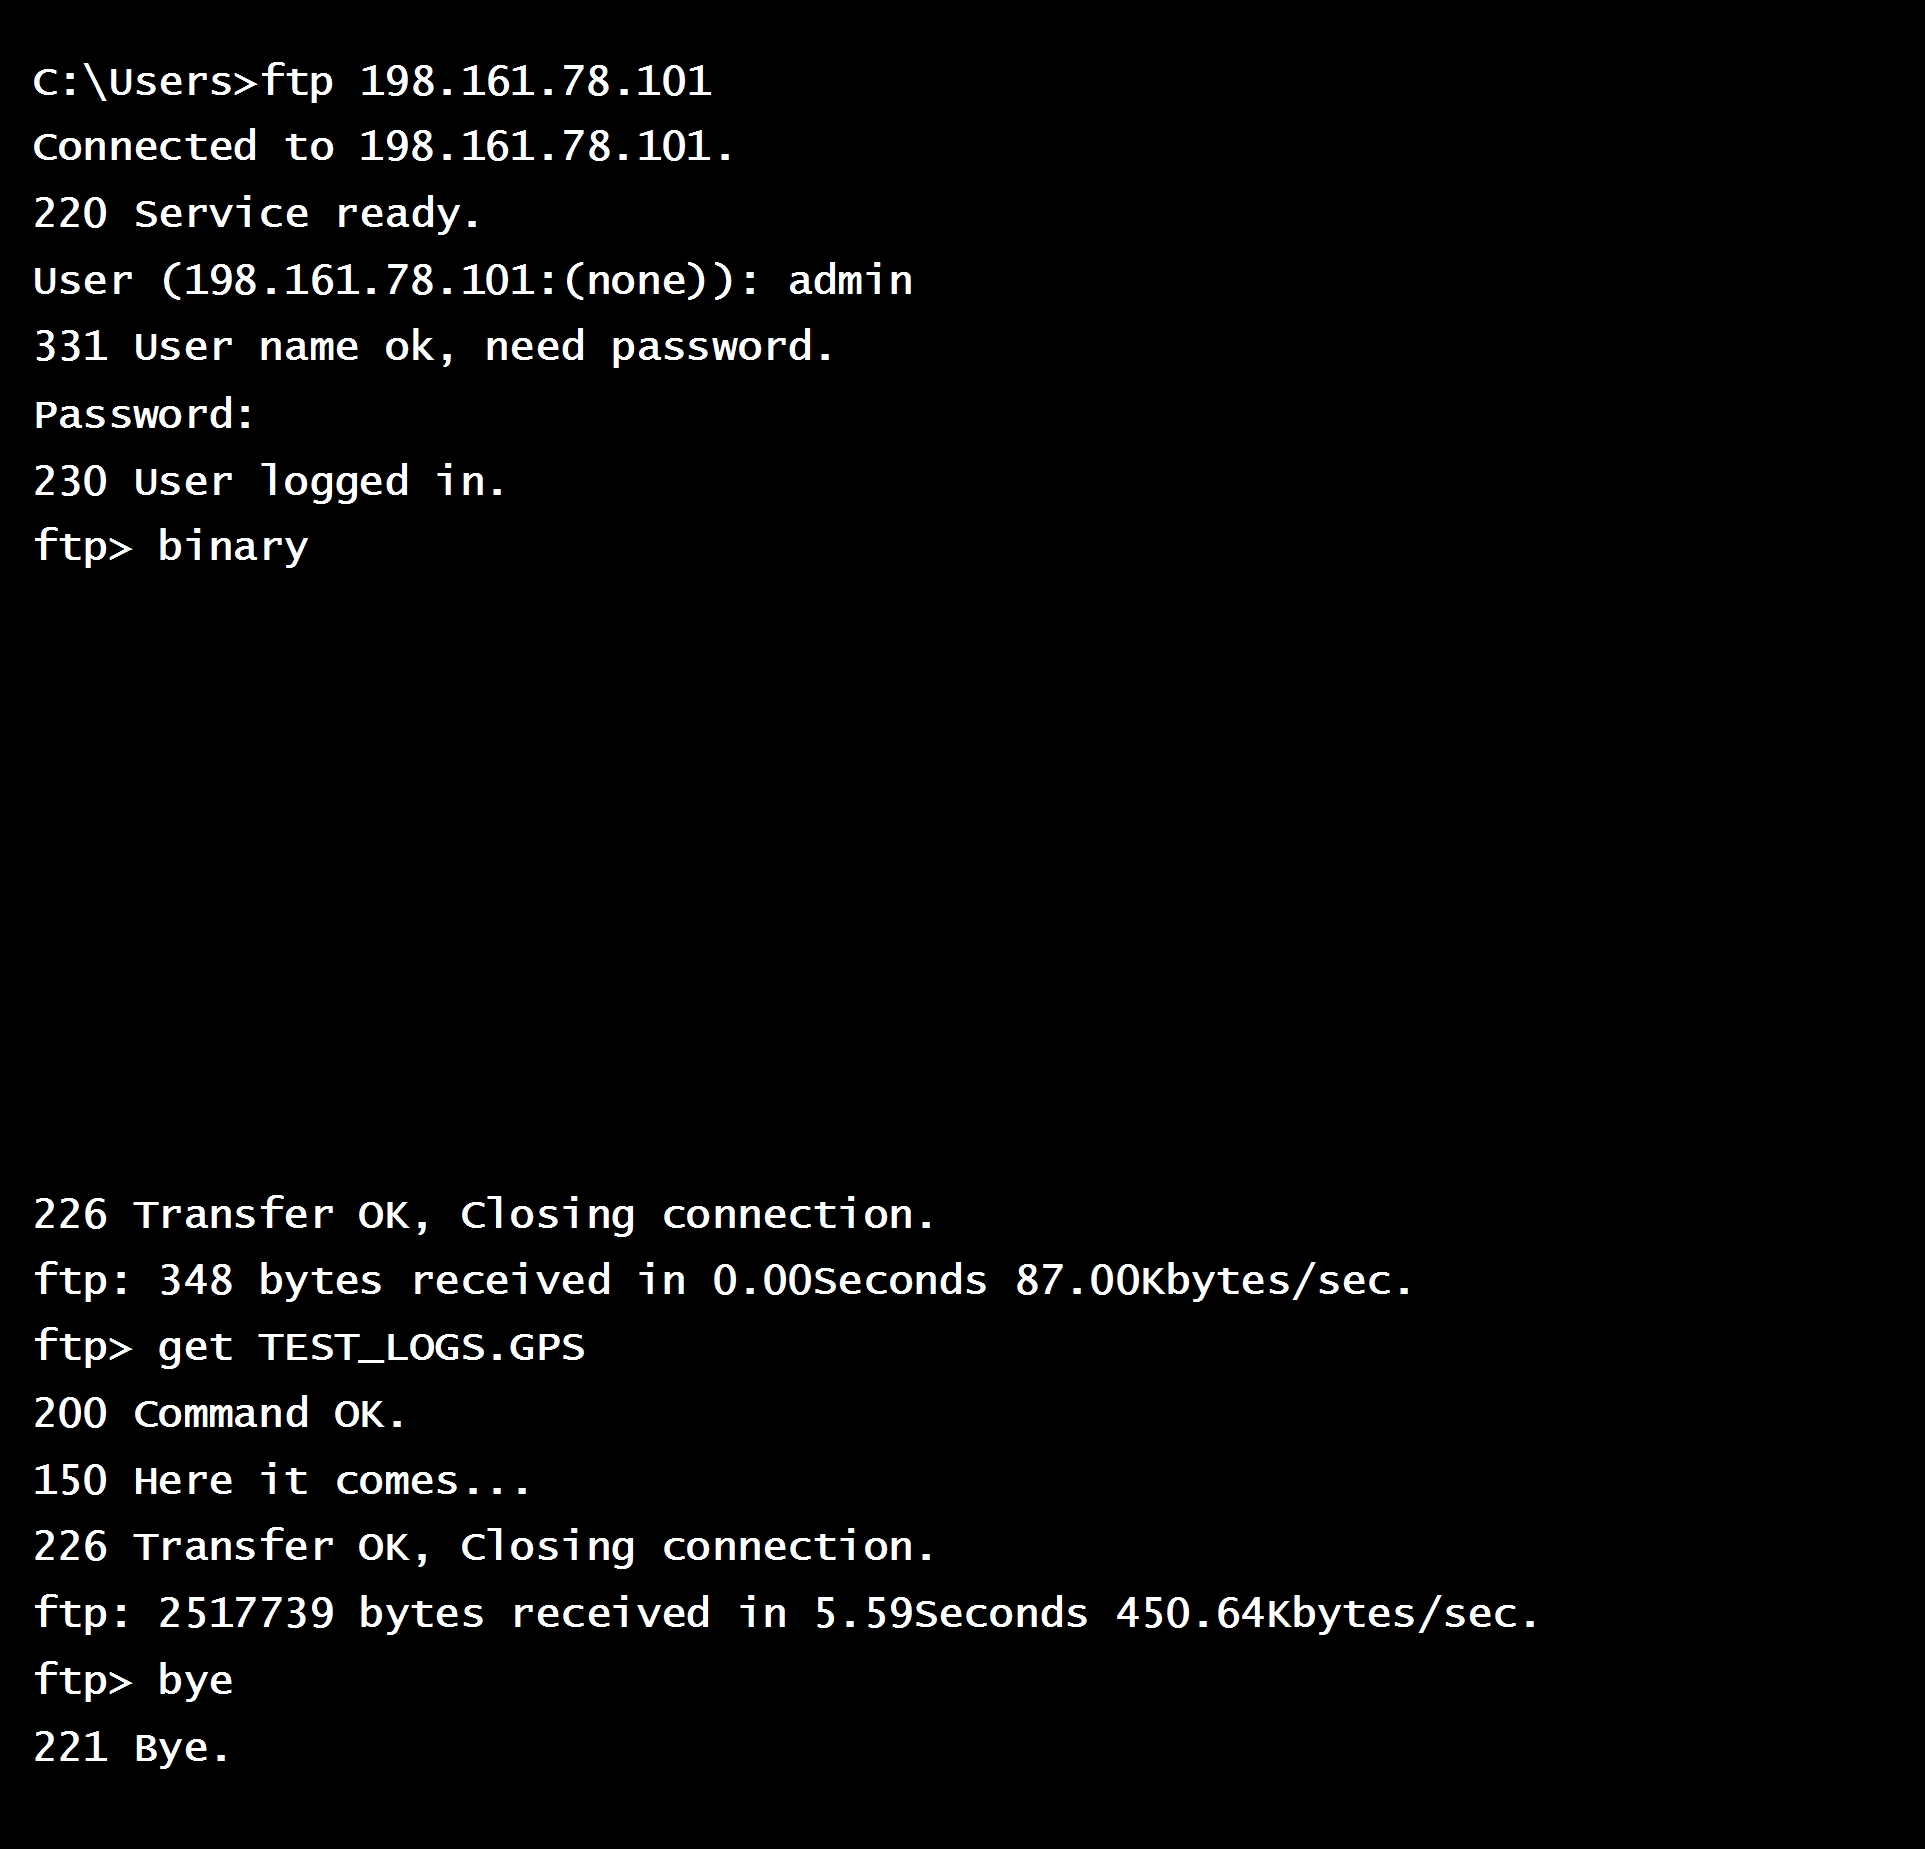Click the '2517739 bytes received' line

(786, 1614)
